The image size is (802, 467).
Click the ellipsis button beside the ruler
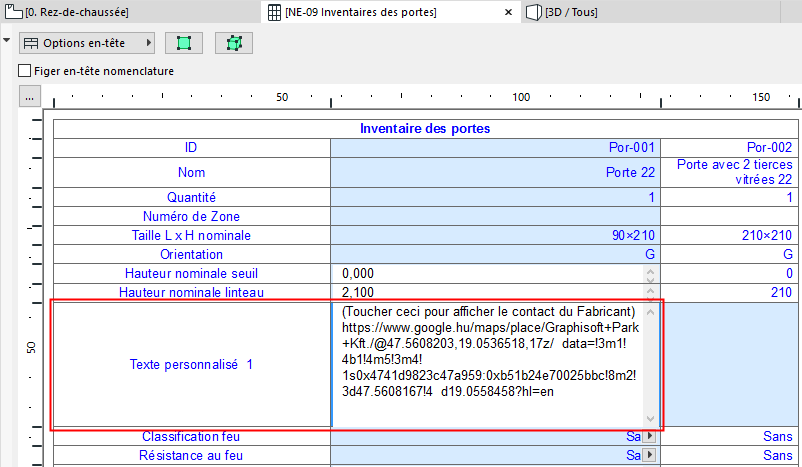pos(30,97)
